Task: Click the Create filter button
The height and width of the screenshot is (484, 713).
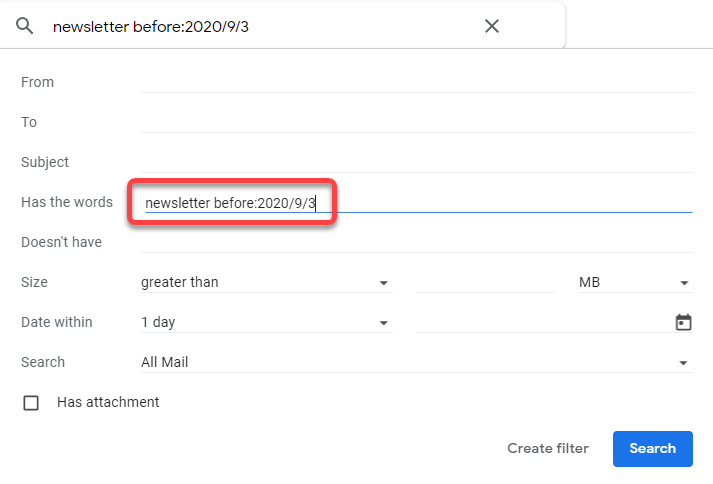Action: [x=548, y=448]
